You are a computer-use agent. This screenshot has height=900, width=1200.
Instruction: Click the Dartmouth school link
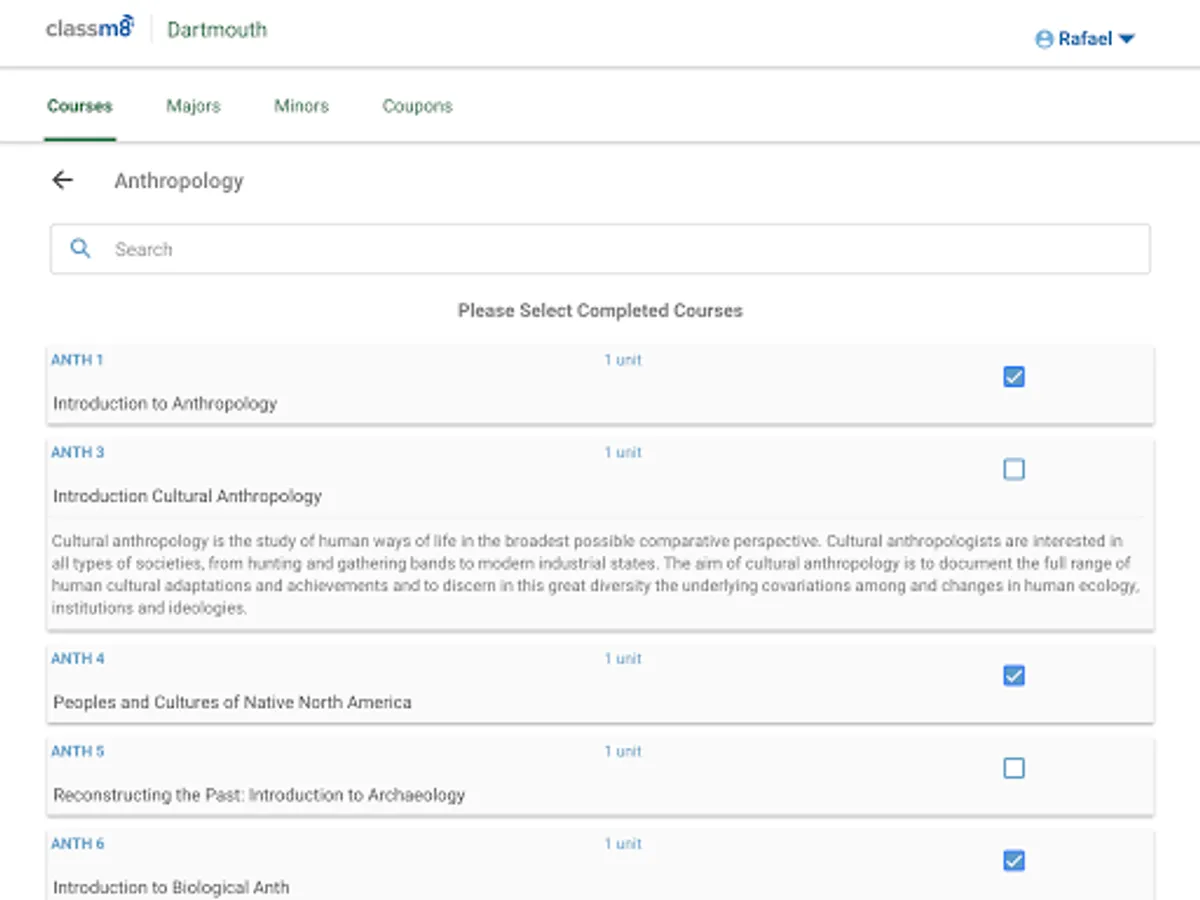point(217,30)
